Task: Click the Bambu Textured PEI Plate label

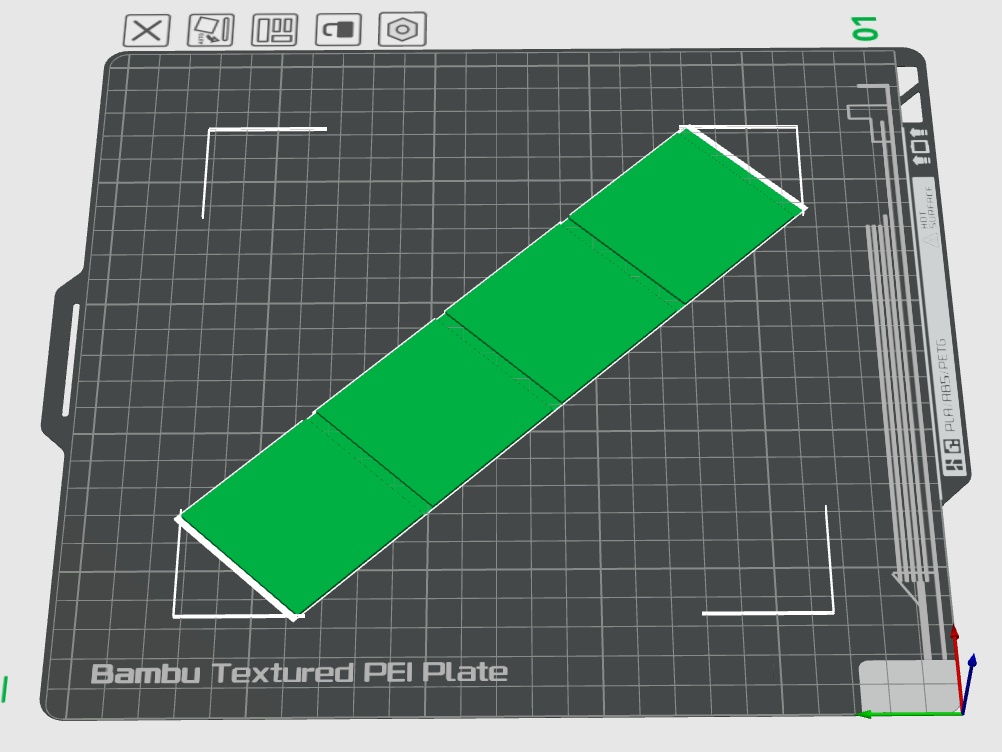Action: pyautogui.click(x=299, y=673)
